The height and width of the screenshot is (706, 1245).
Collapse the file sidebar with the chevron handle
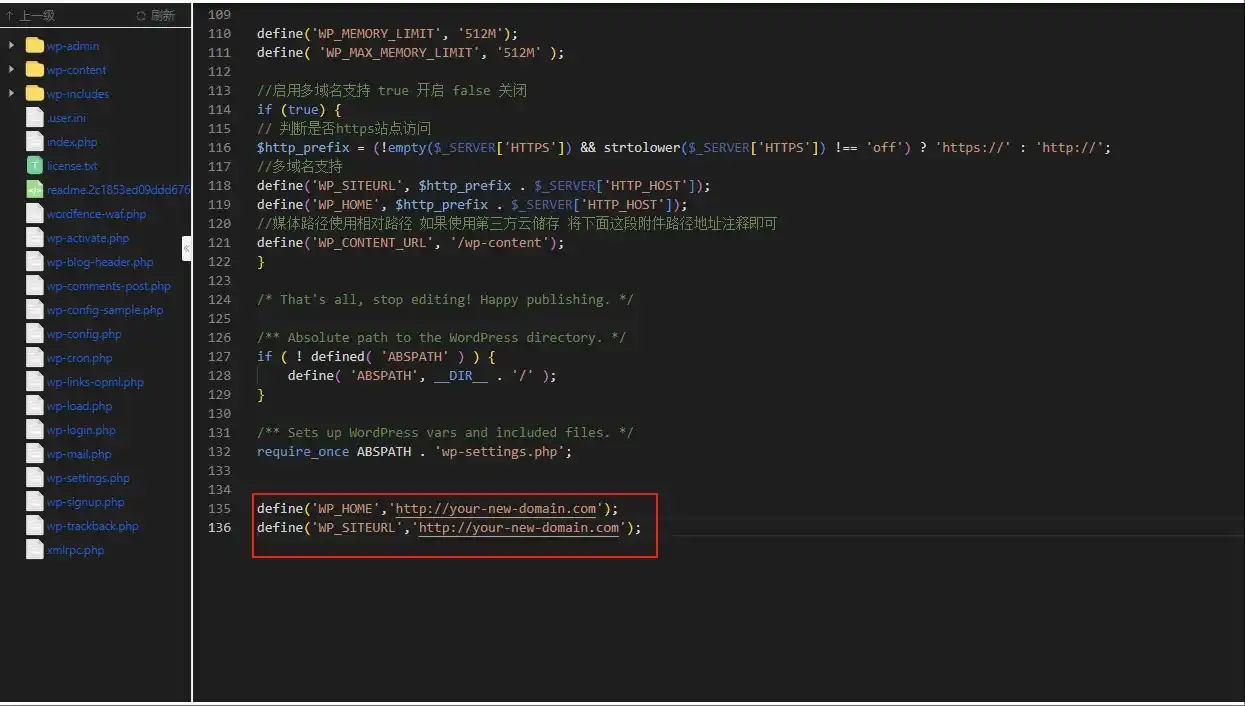(186, 248)
